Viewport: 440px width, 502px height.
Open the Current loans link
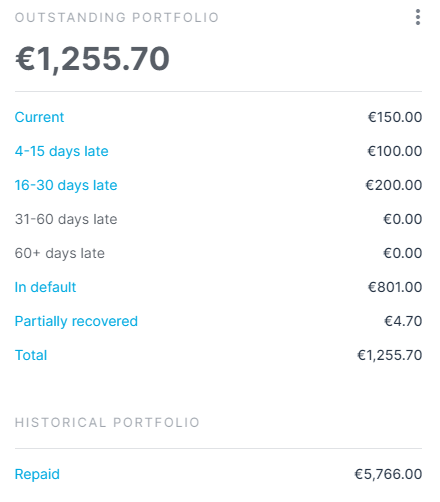tap(39, 117)
